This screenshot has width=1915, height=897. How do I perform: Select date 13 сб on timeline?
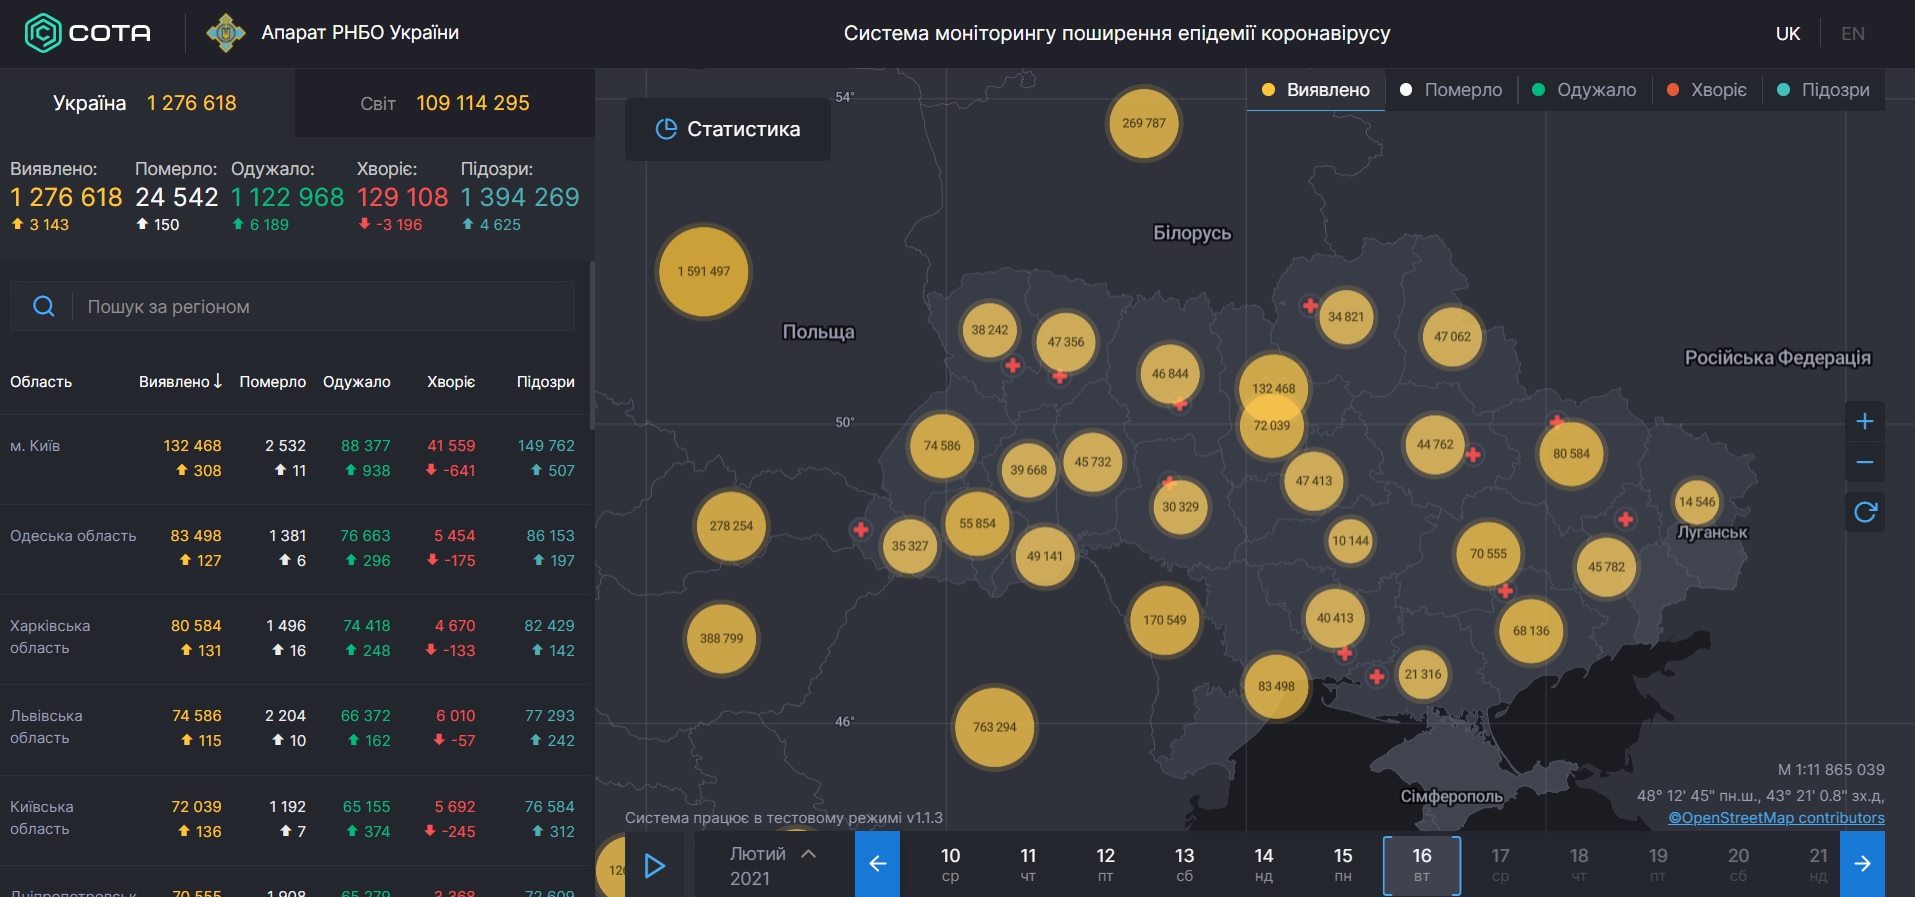[x=1184, y=865]
